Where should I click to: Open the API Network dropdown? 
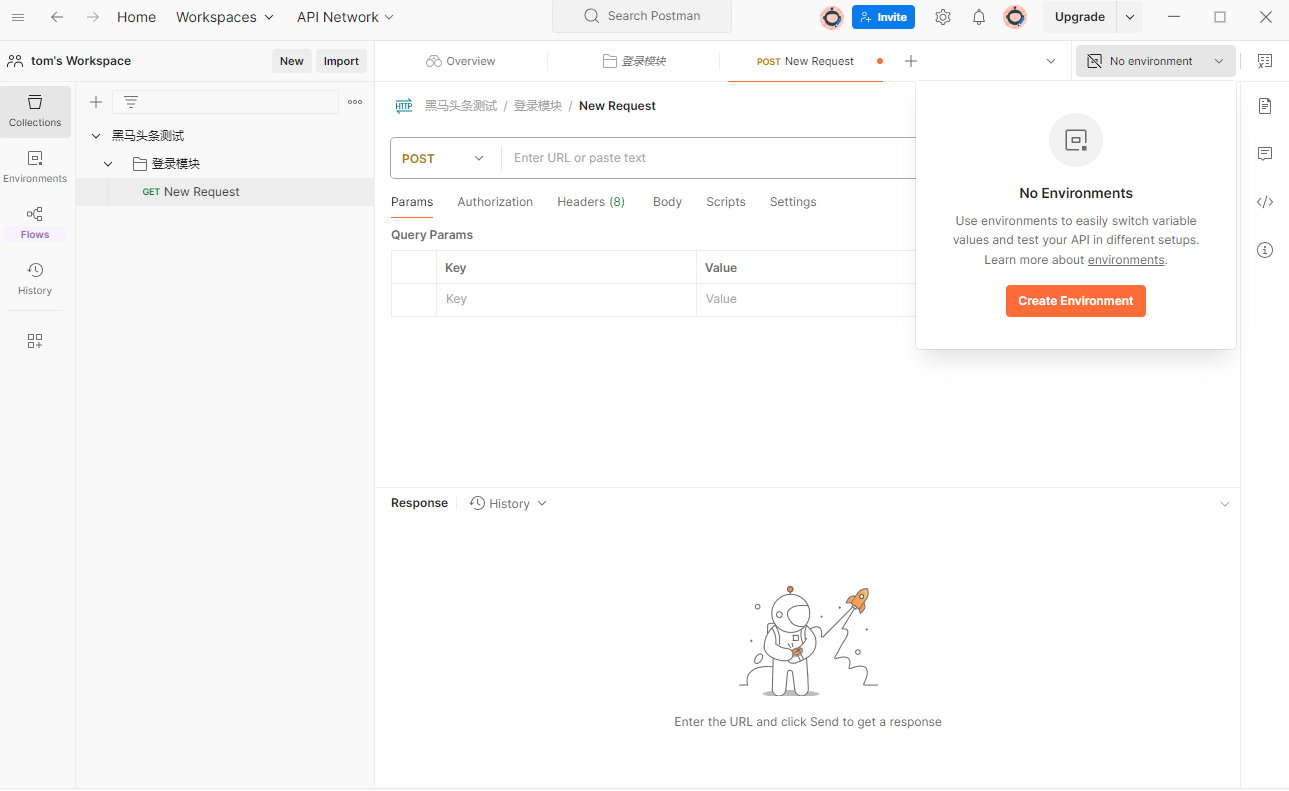click(x=345, y=17)
